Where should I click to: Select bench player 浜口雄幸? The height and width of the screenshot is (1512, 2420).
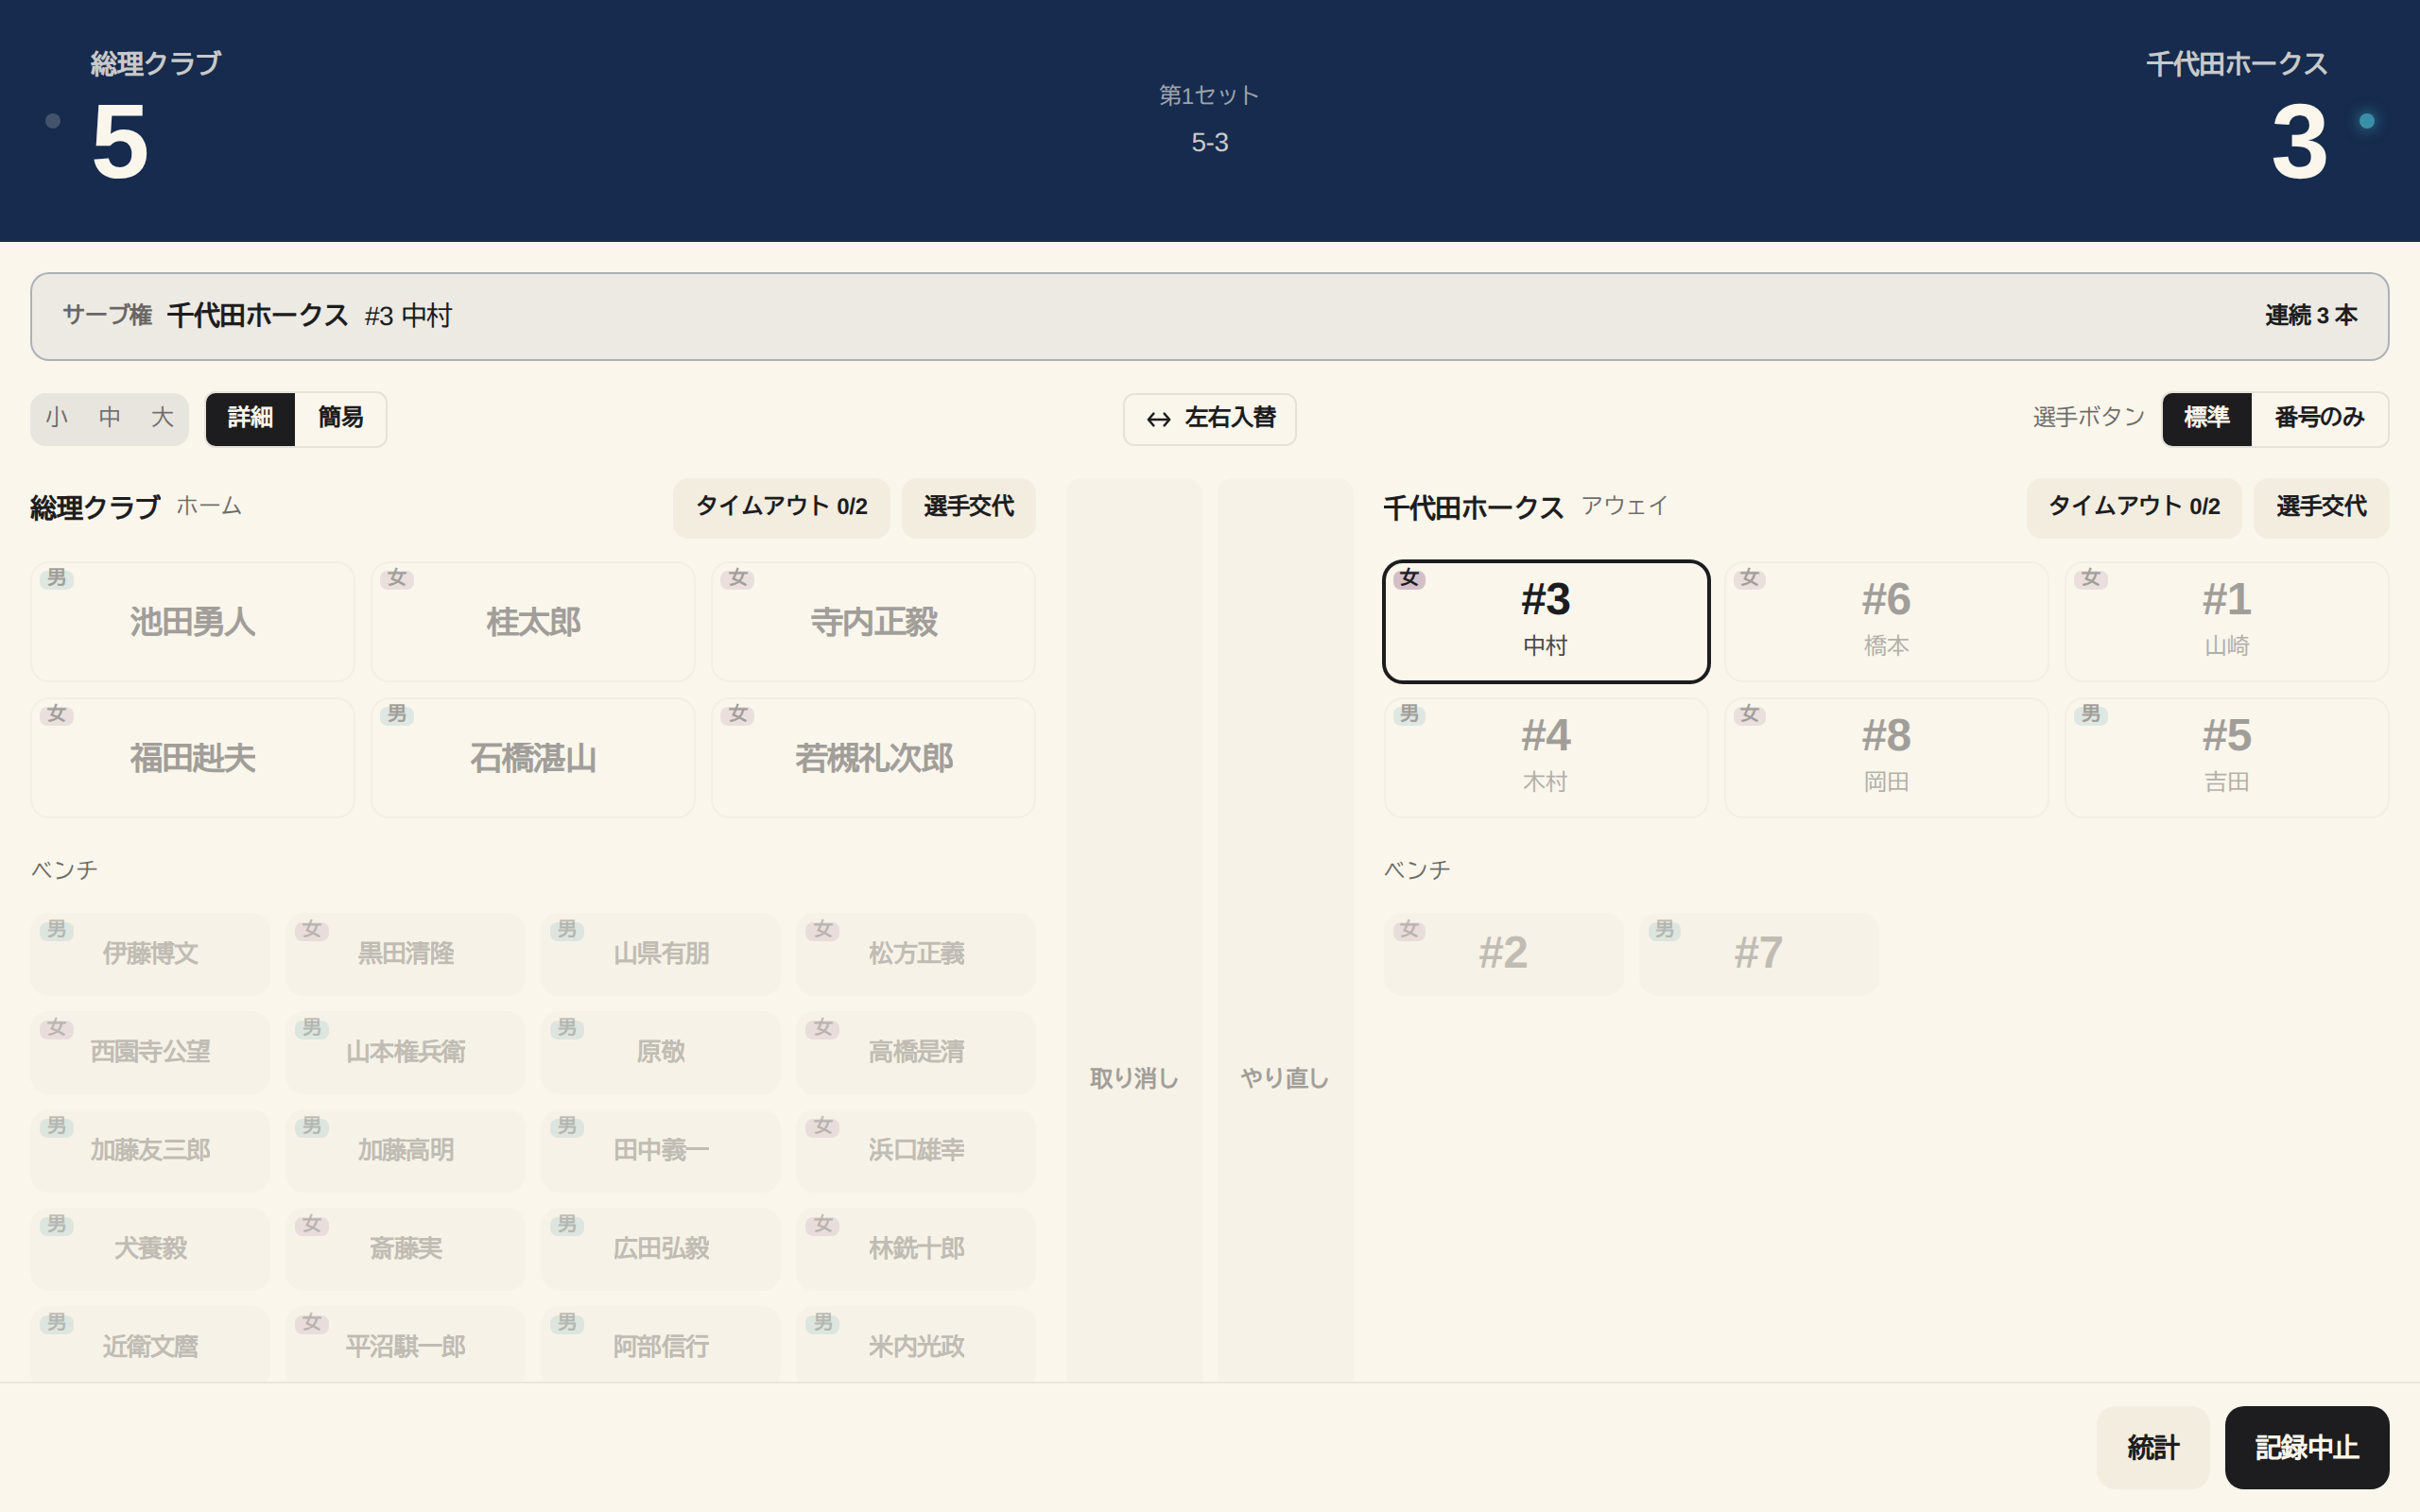[916, 1150]
